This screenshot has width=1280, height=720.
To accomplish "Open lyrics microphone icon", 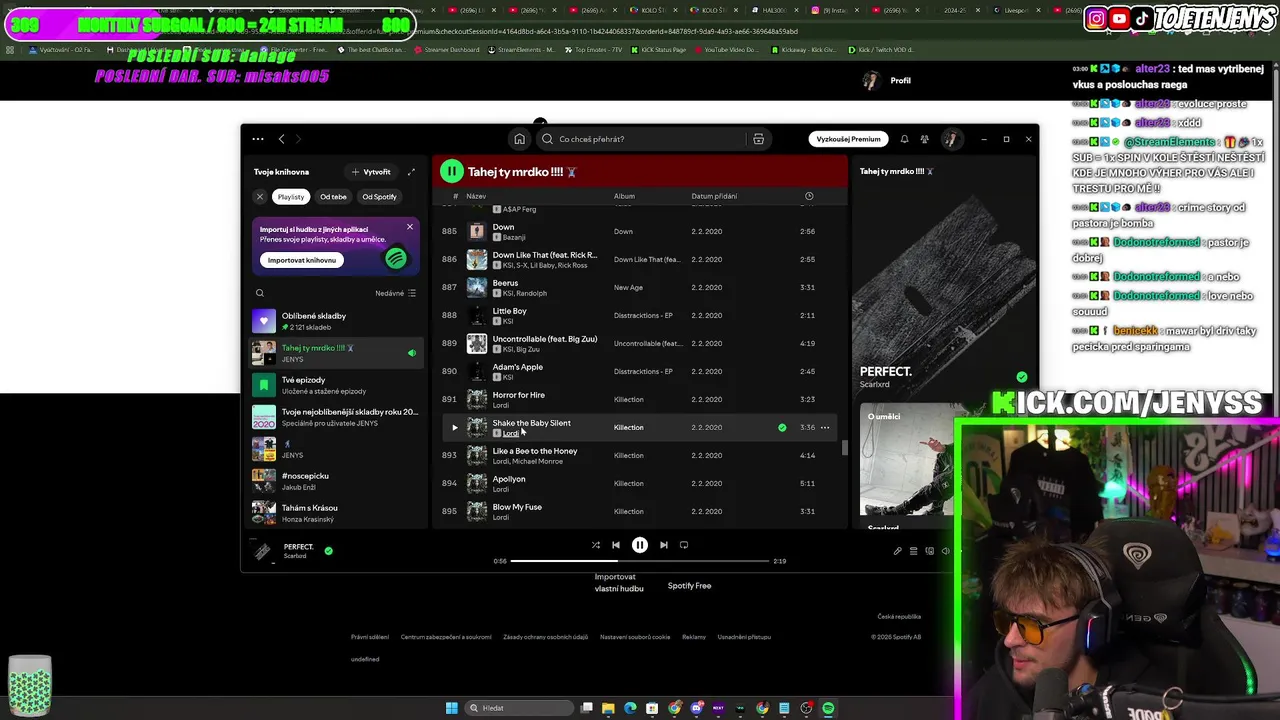I will click(x=897, y=551).
